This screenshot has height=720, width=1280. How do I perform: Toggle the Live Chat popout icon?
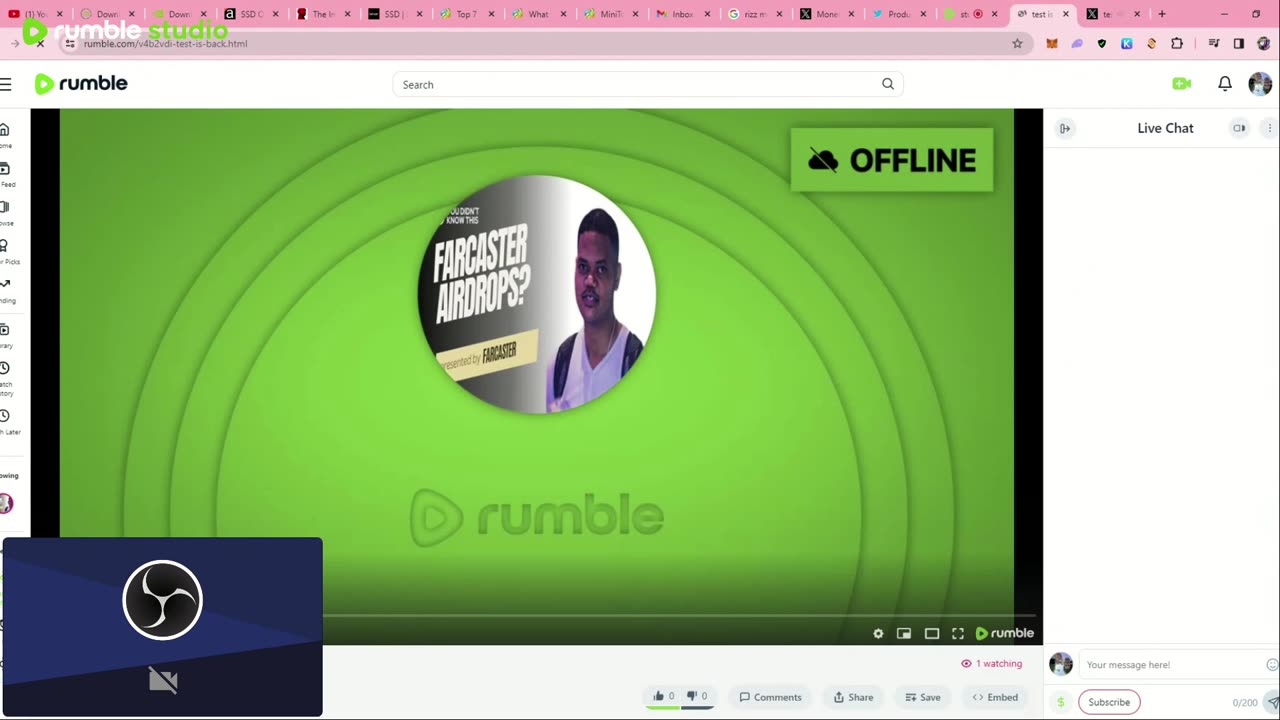pos(1239,128)
